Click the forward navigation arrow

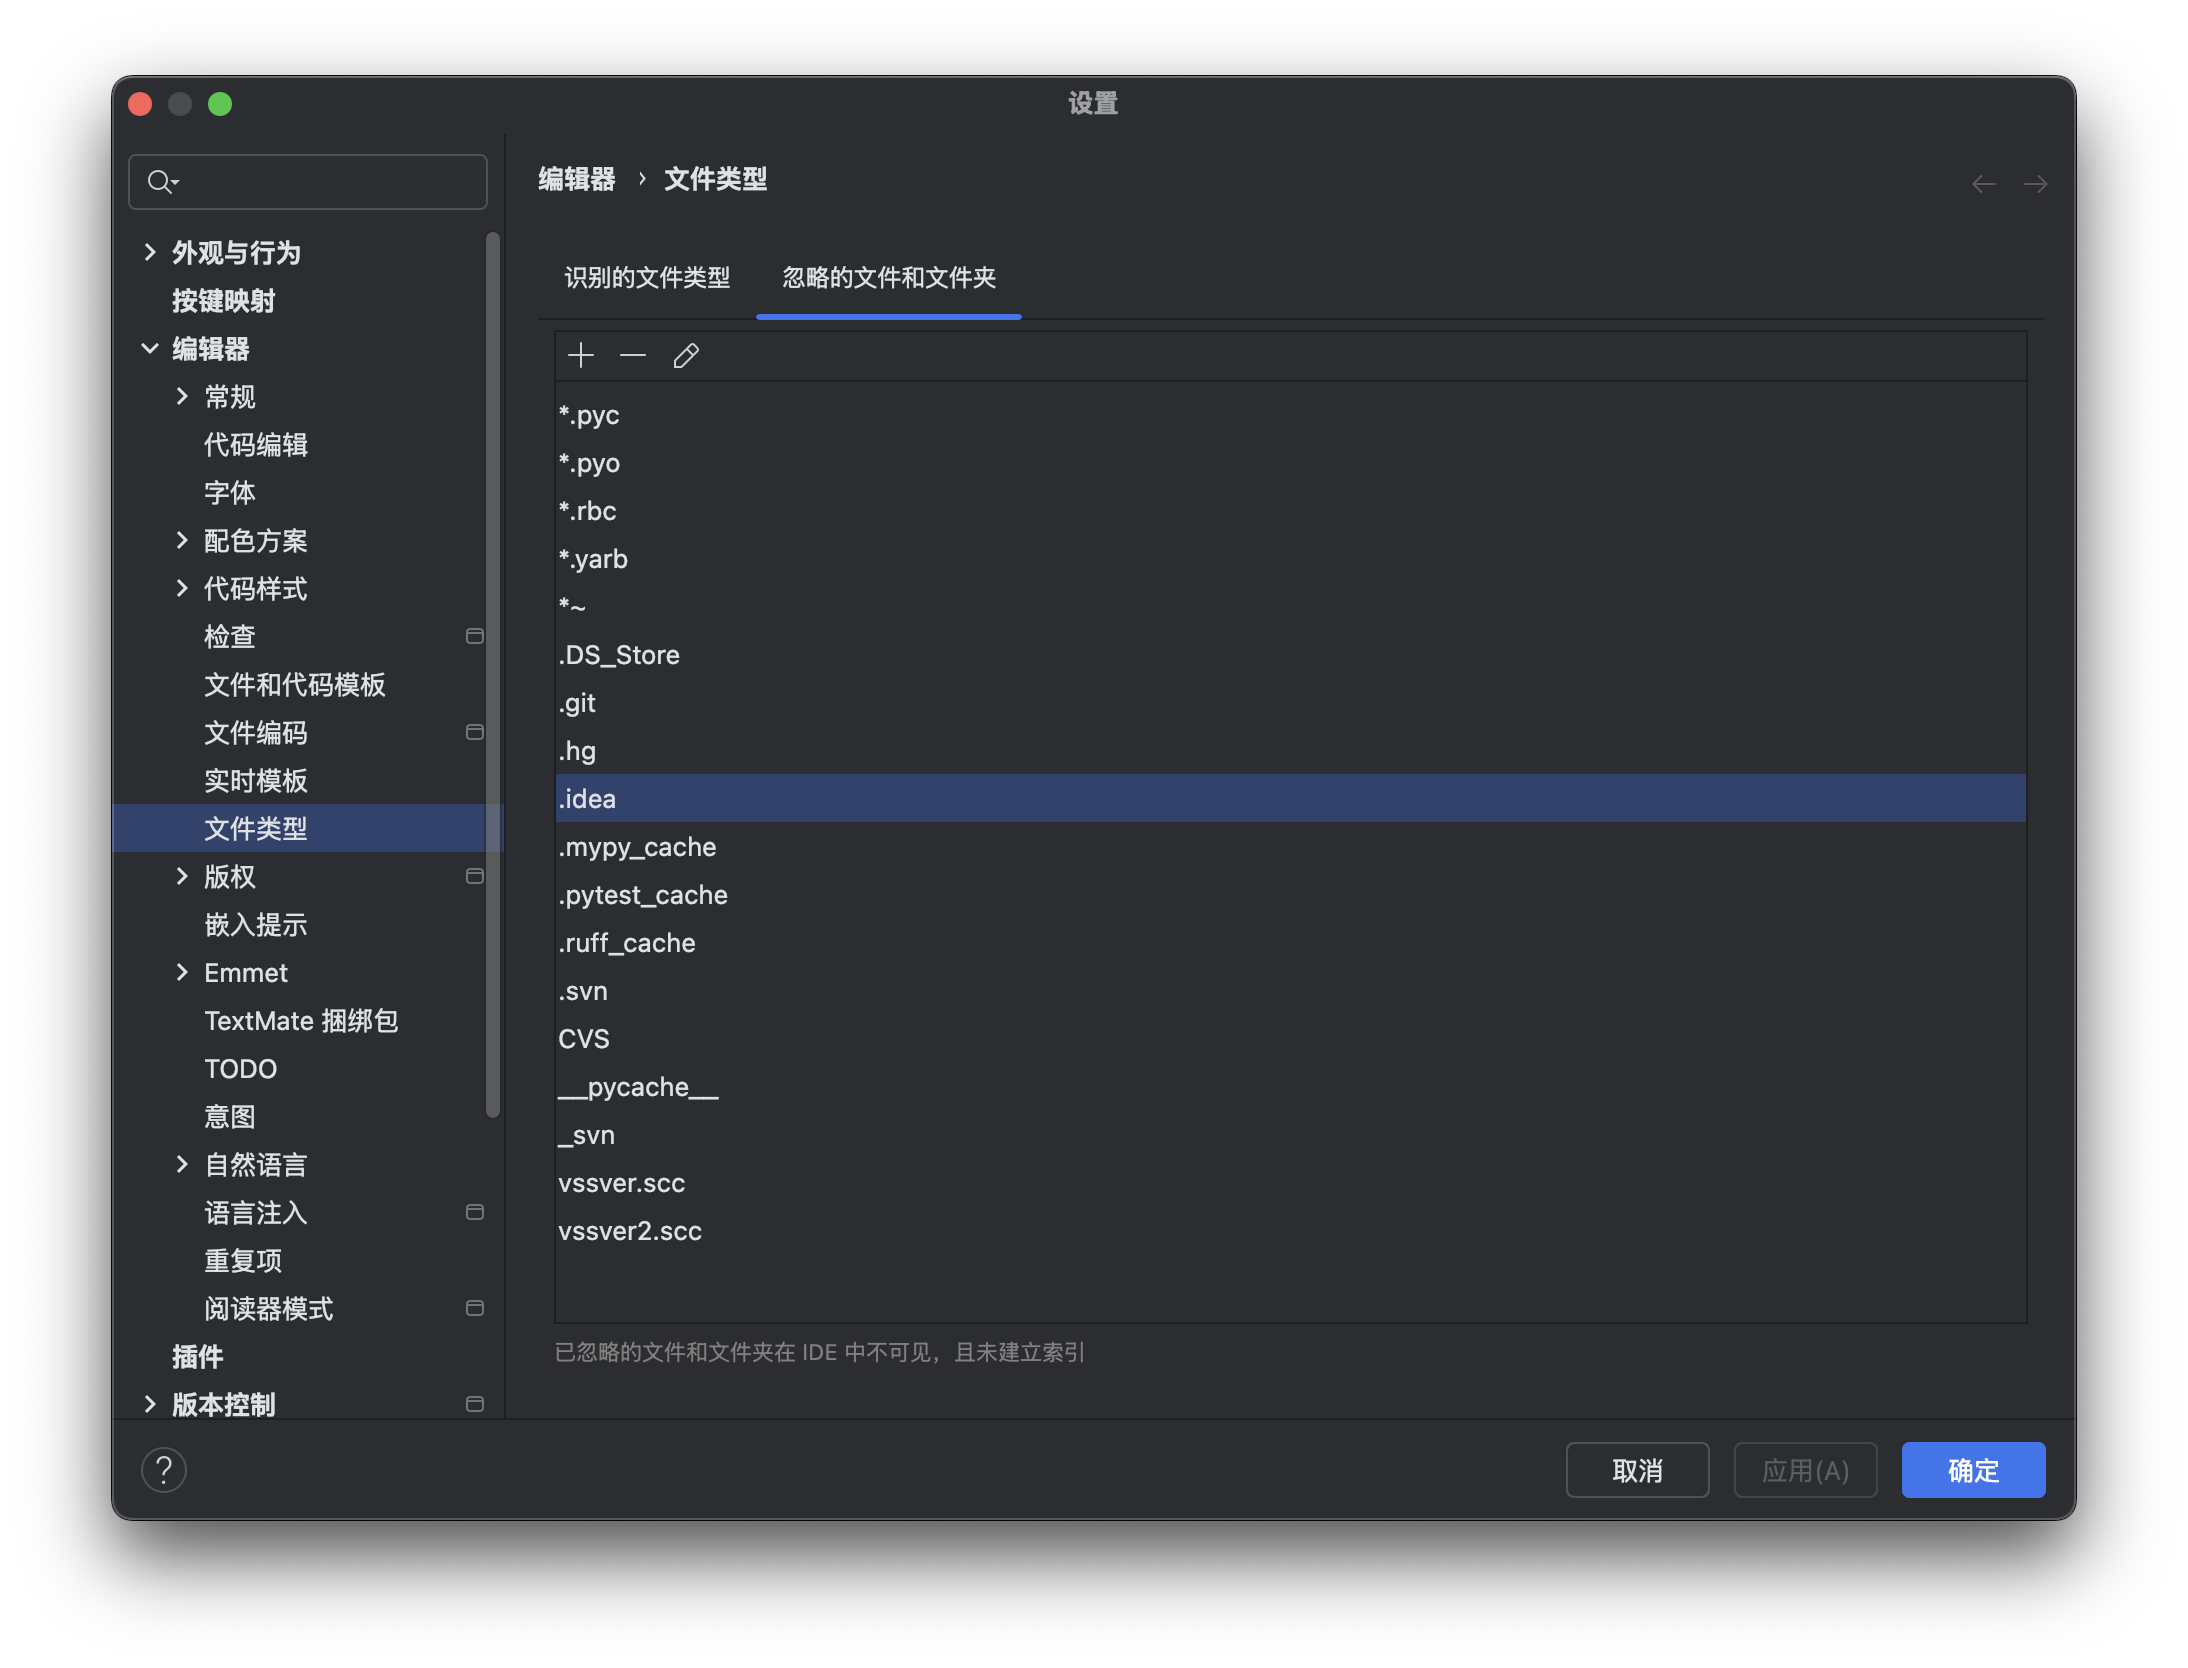[2035, 184]
